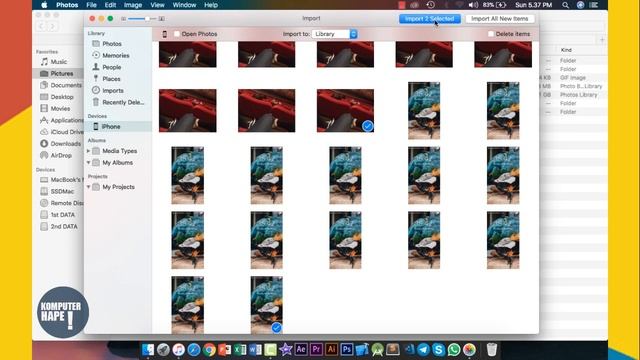Open Safari from the Dock
Viewport: 640px width, 360px height.
pyautogui.click(x=194, y=349)
